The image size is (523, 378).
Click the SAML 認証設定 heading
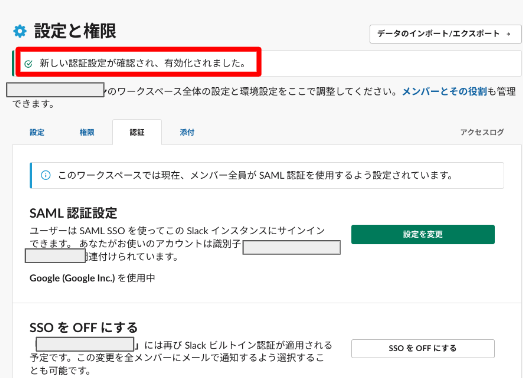pyautogui.click(x=73, y=213)
